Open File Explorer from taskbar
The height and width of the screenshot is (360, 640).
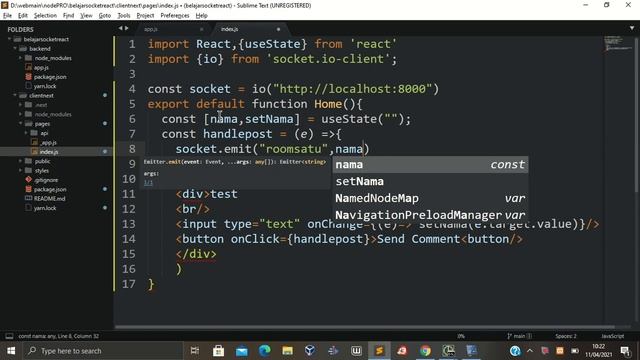287,351
